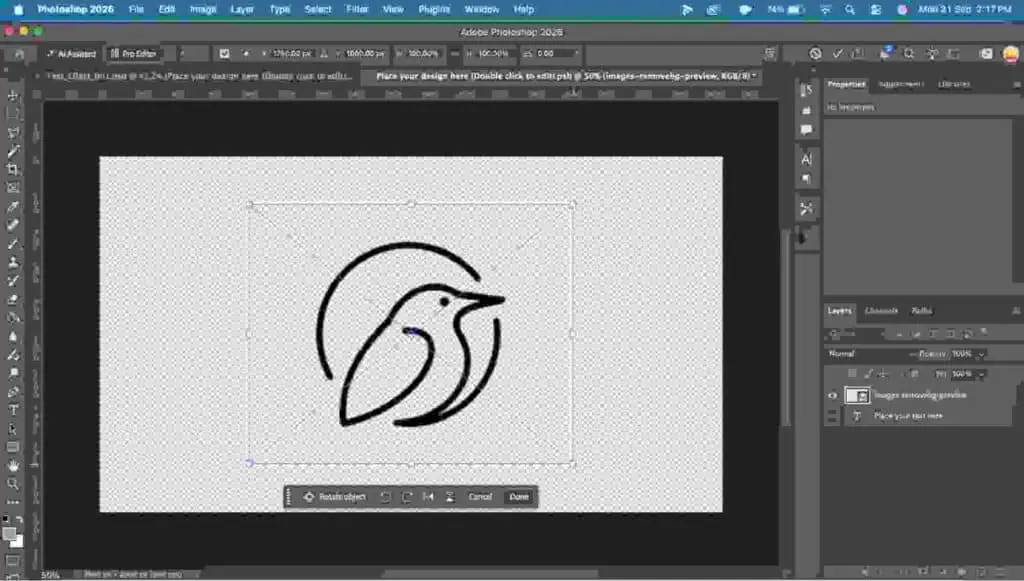
Task: Select the Lasso tool
Action: 12,133
